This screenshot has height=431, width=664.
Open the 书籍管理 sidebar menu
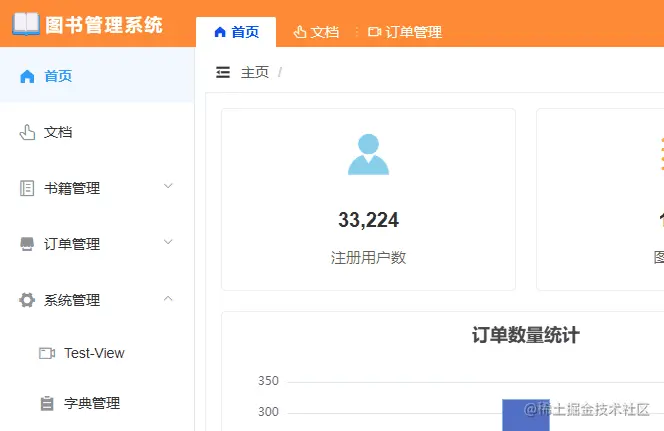coord(97,188)
